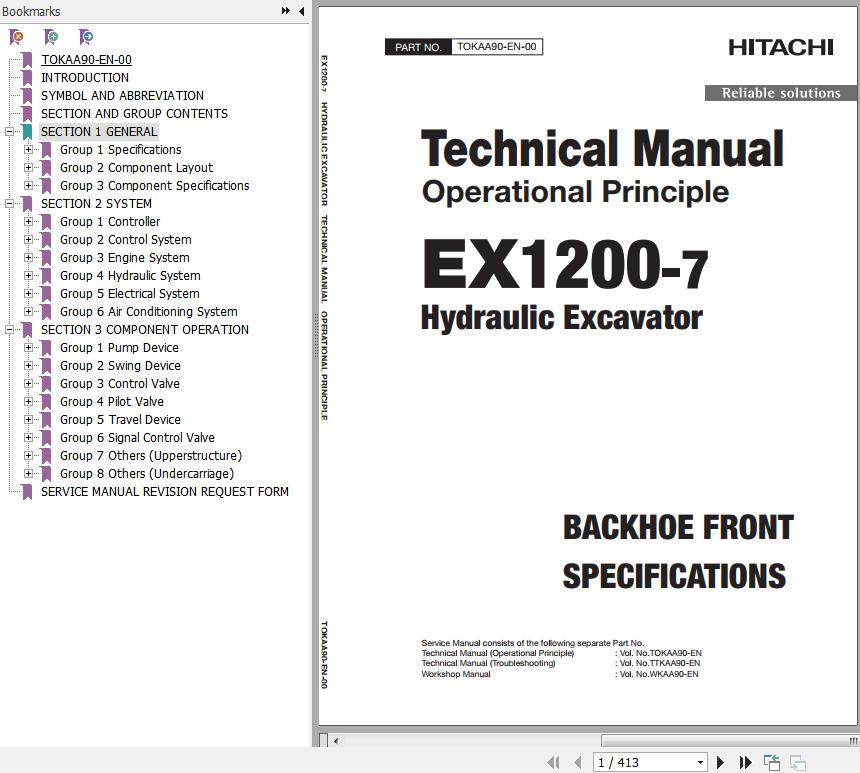The height and width of the screenshot is (773, 860).
Task: Expand Group 1 Controller bookmark
Action: 29,222
